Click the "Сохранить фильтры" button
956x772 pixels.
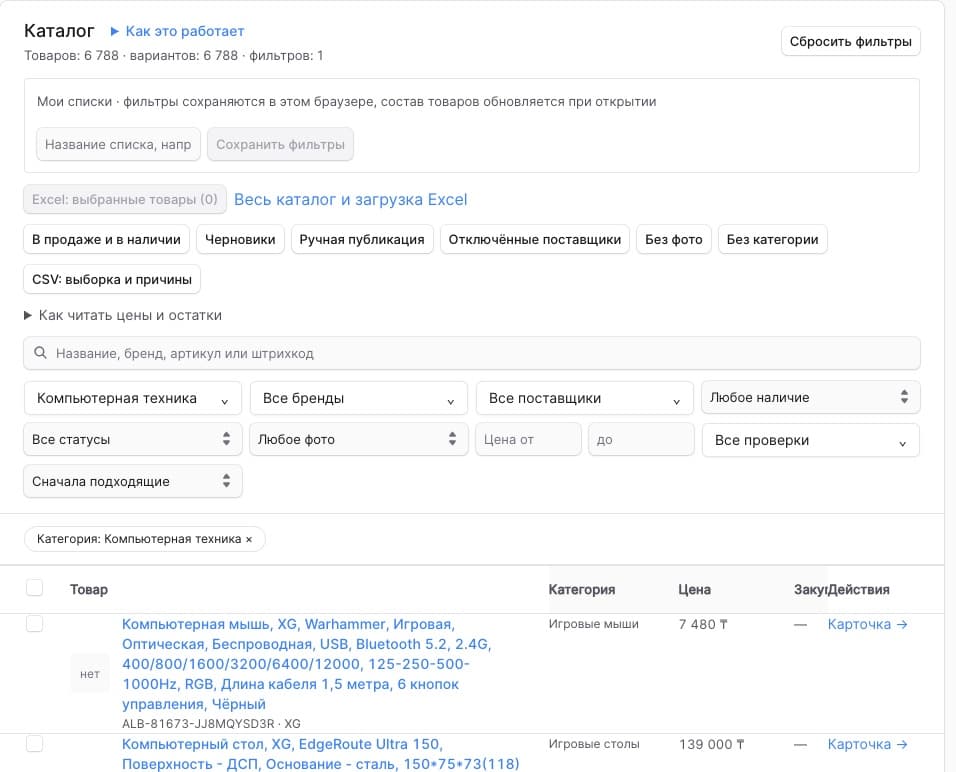280,145
